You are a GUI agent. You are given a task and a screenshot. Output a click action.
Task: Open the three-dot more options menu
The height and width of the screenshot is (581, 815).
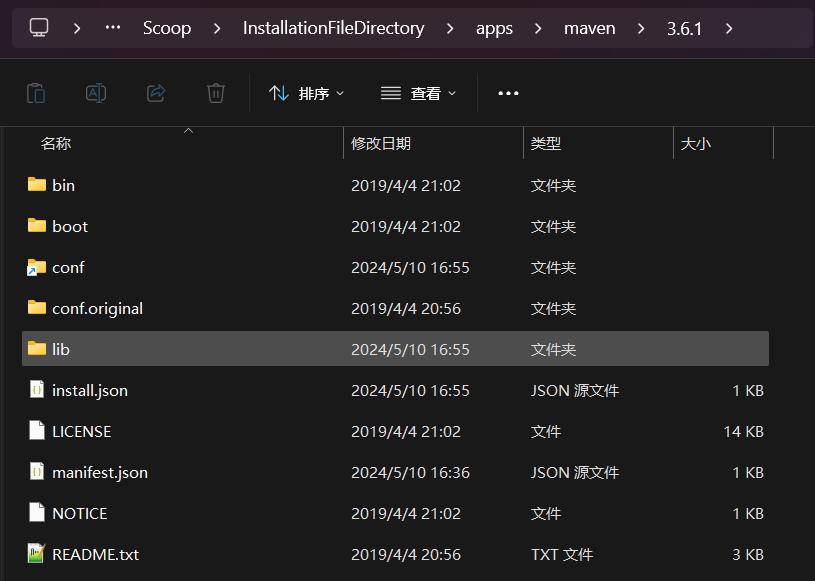coord(508,93)
